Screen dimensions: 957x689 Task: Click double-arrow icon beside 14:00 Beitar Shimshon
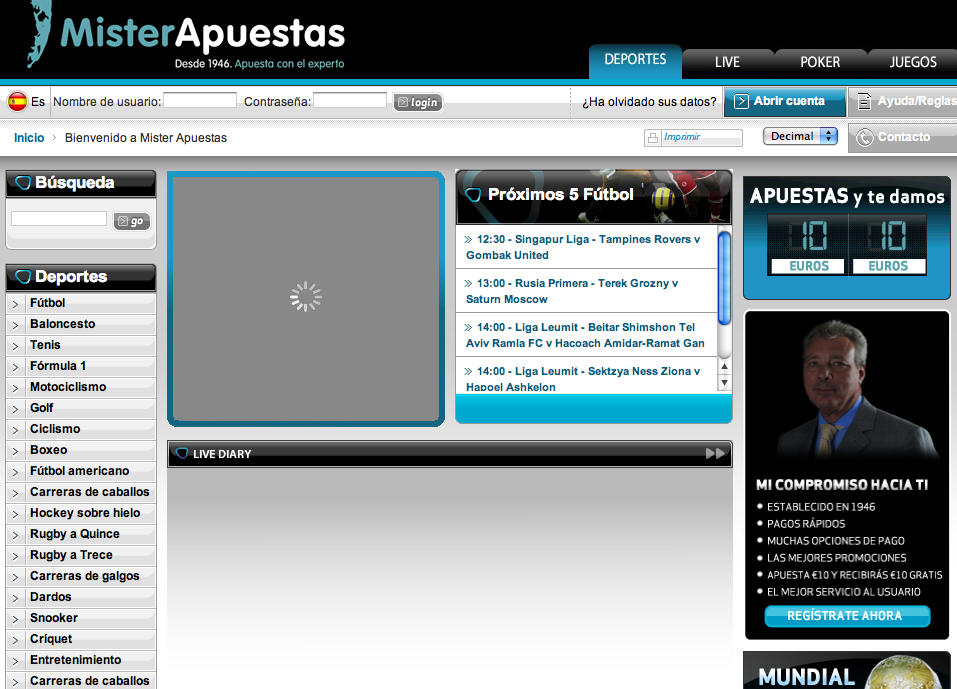click(468, 327)
